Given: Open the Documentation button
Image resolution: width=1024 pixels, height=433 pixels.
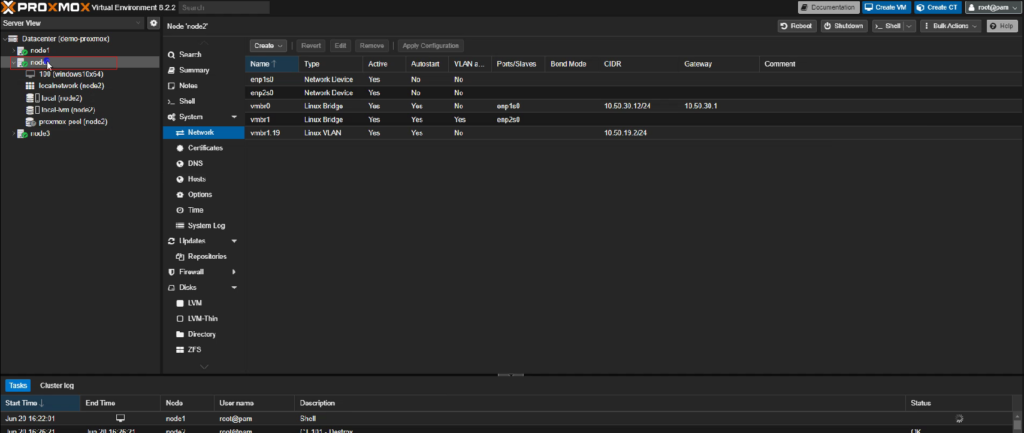Looking at the screenshot, I should [x=828, y=7].
